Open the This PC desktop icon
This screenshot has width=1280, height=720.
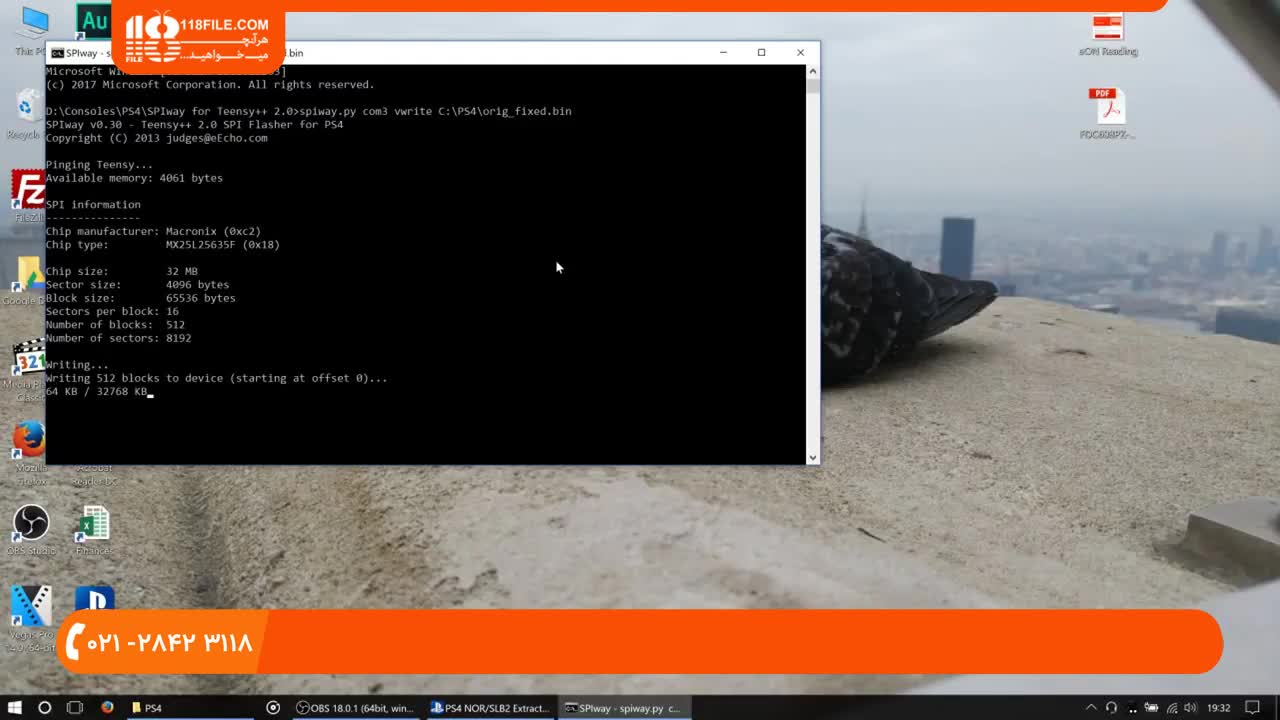coord(32,28)
